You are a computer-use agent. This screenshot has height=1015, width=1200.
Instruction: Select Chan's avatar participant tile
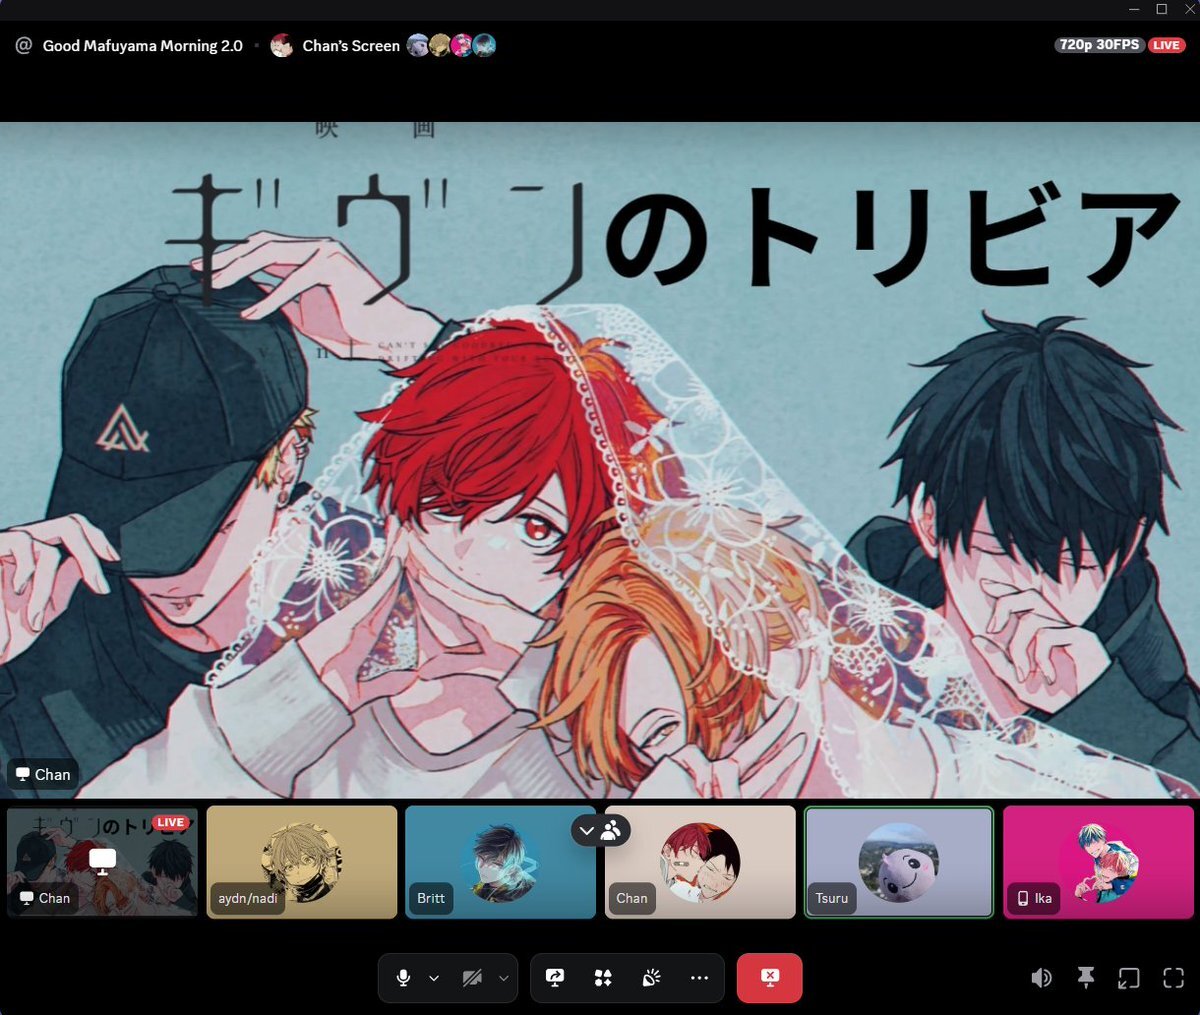[700, 862]
